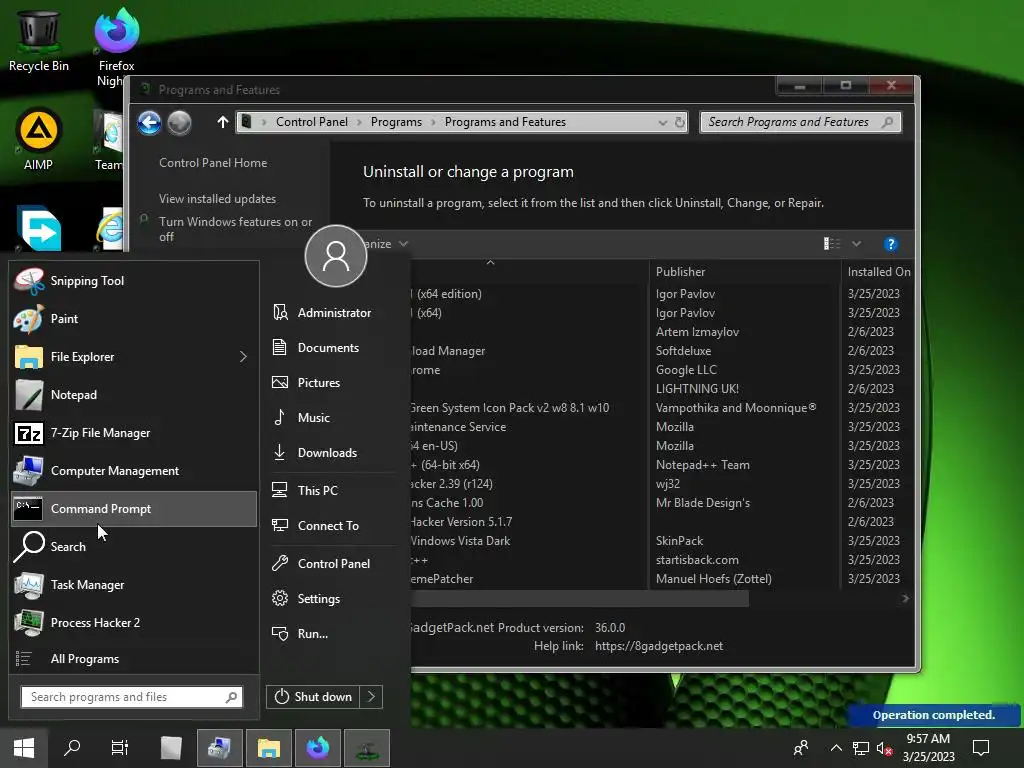Open File Explorer in Start menu
The image size is (1024, 768).
tap(134, 357)
